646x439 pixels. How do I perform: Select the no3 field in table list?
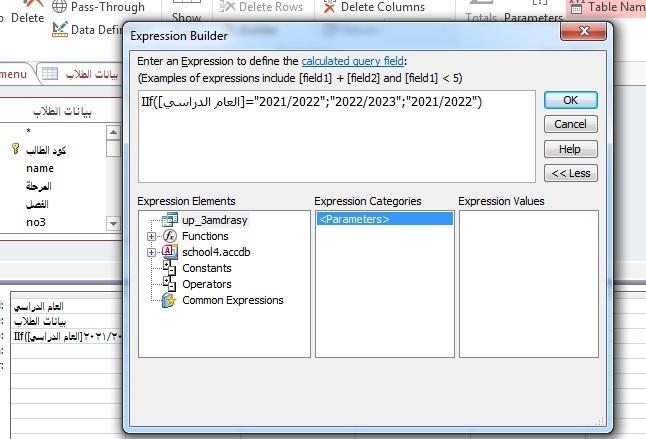[x=36, y=222]
